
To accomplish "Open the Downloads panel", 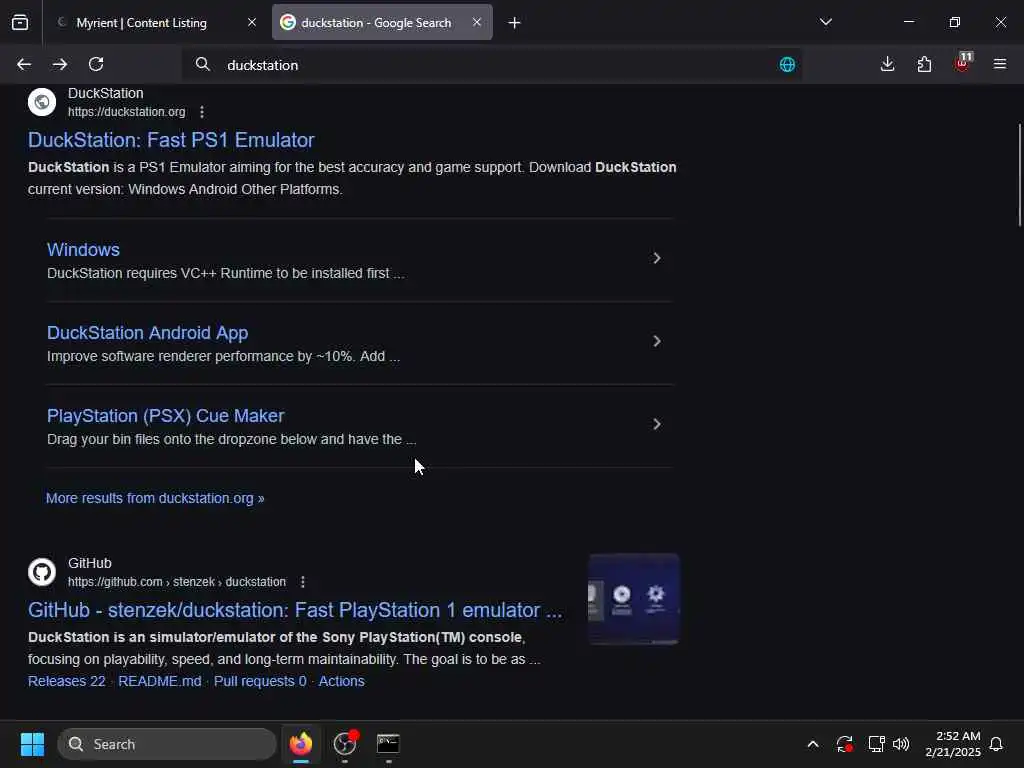I will [x=888, y=64].
